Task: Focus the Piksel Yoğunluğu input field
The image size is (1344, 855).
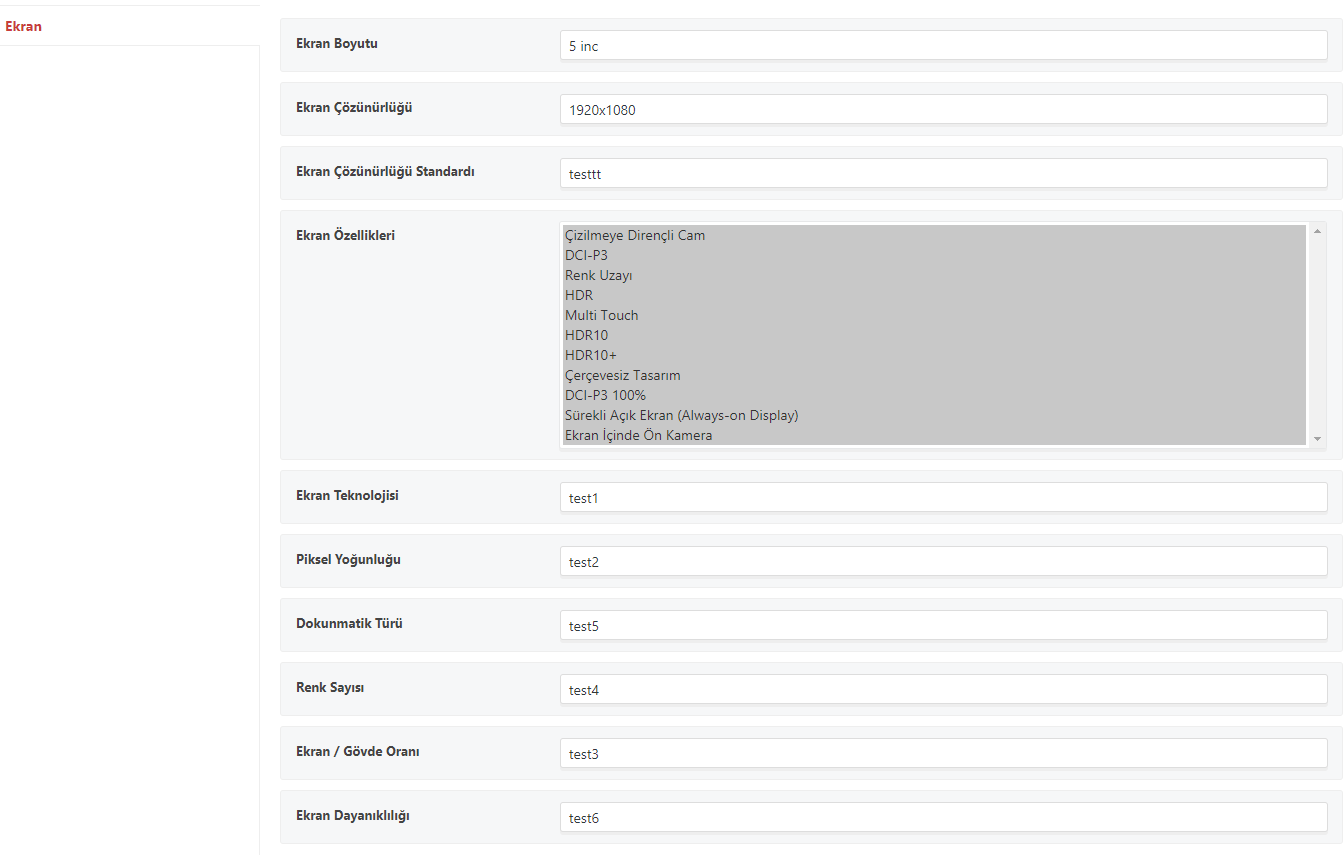Action: click(x=943, y=561)
